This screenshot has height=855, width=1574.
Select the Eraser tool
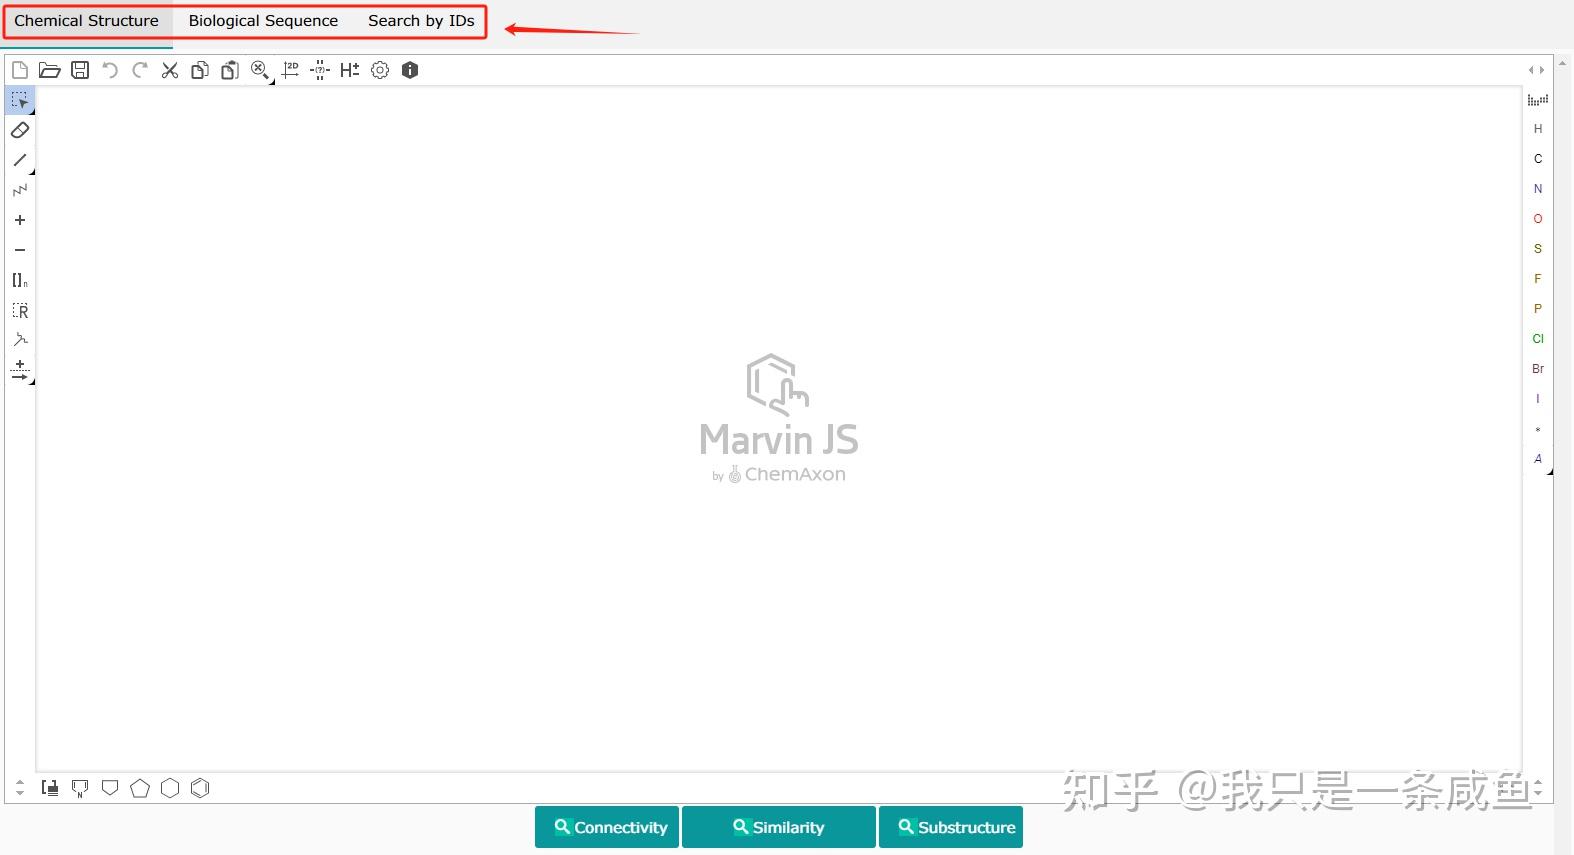click(20, 130)
